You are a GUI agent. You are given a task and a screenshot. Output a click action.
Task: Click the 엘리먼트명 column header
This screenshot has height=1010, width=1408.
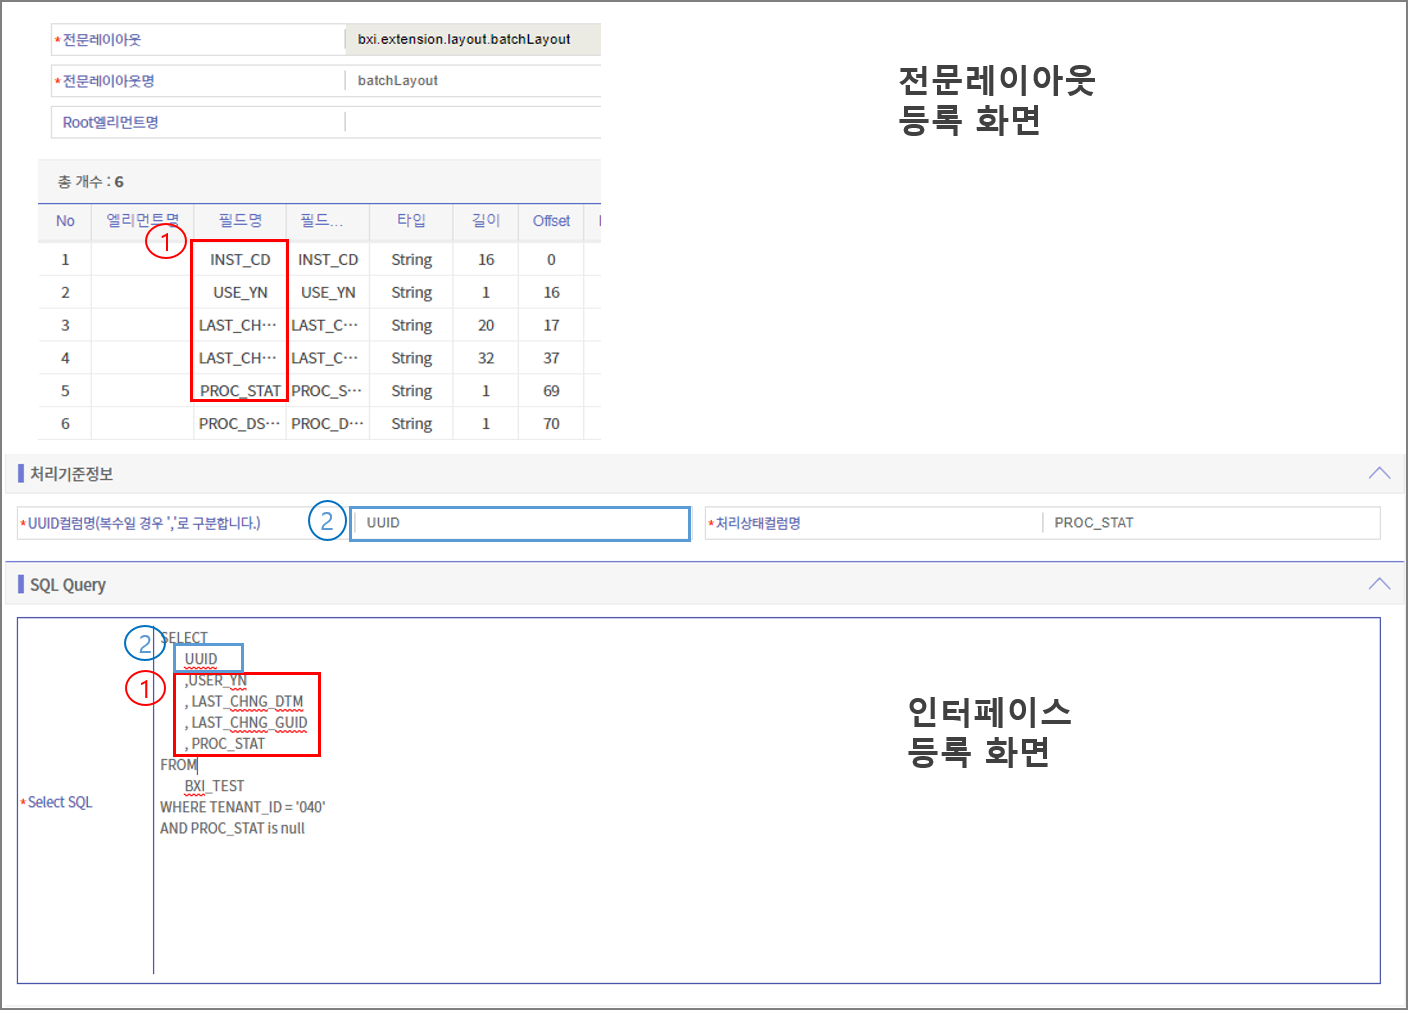tap(143, 221)
